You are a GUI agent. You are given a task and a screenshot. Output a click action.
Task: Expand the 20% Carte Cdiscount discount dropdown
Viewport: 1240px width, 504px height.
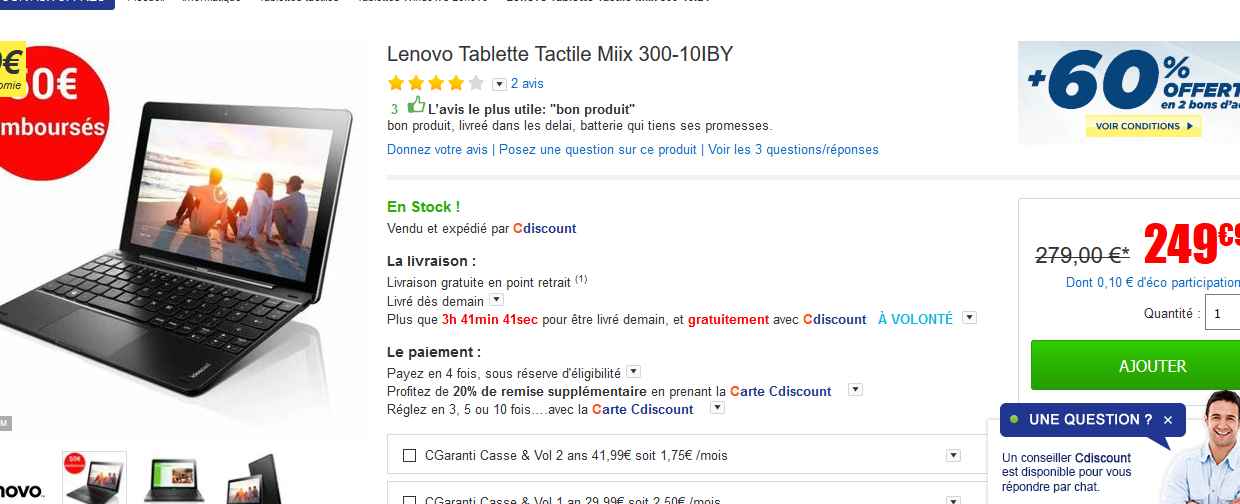click(854, 390)
